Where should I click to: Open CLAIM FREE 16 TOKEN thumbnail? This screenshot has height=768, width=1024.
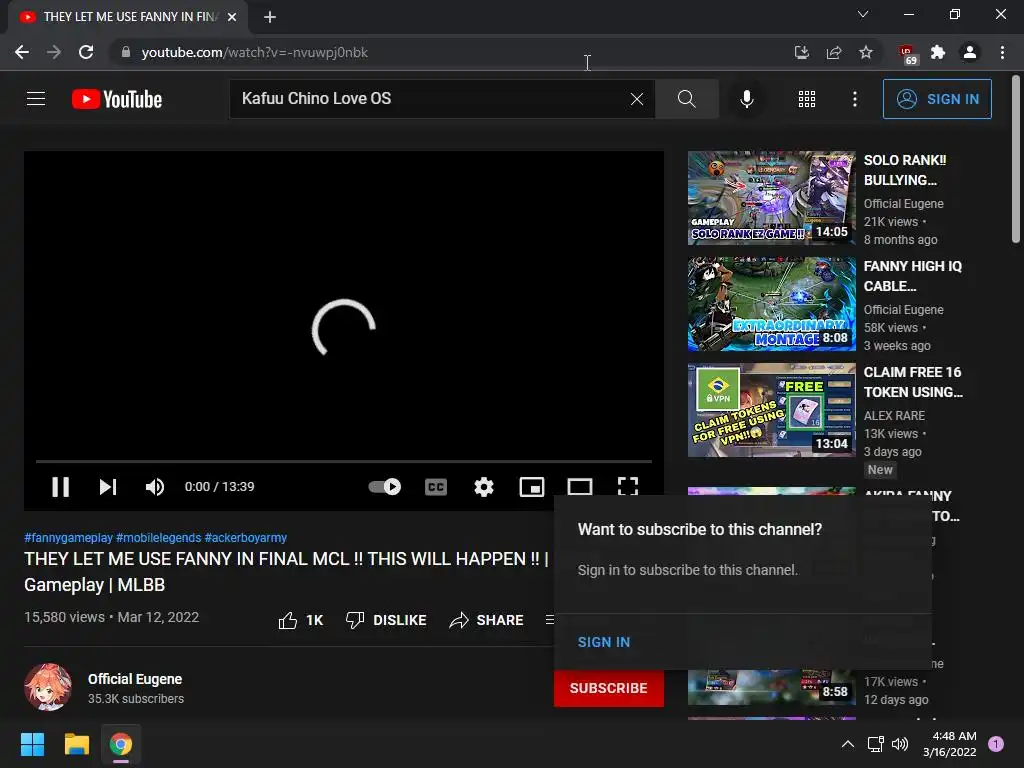tap(771, 409)
